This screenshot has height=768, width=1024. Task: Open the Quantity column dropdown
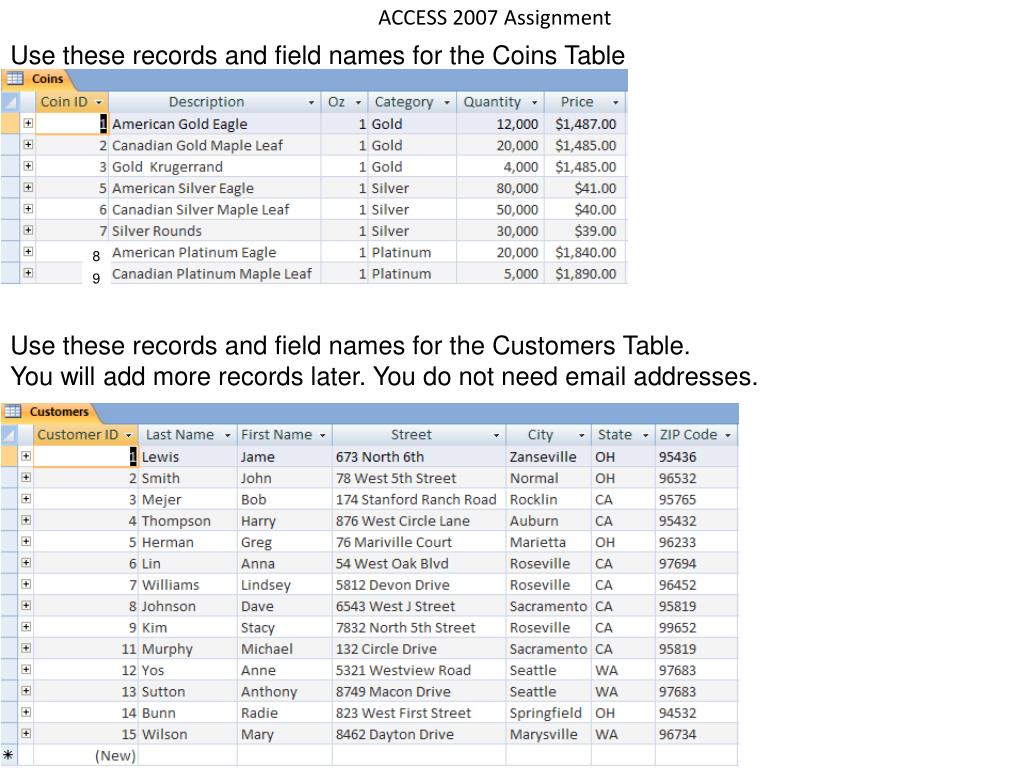[x=534, y=103]
